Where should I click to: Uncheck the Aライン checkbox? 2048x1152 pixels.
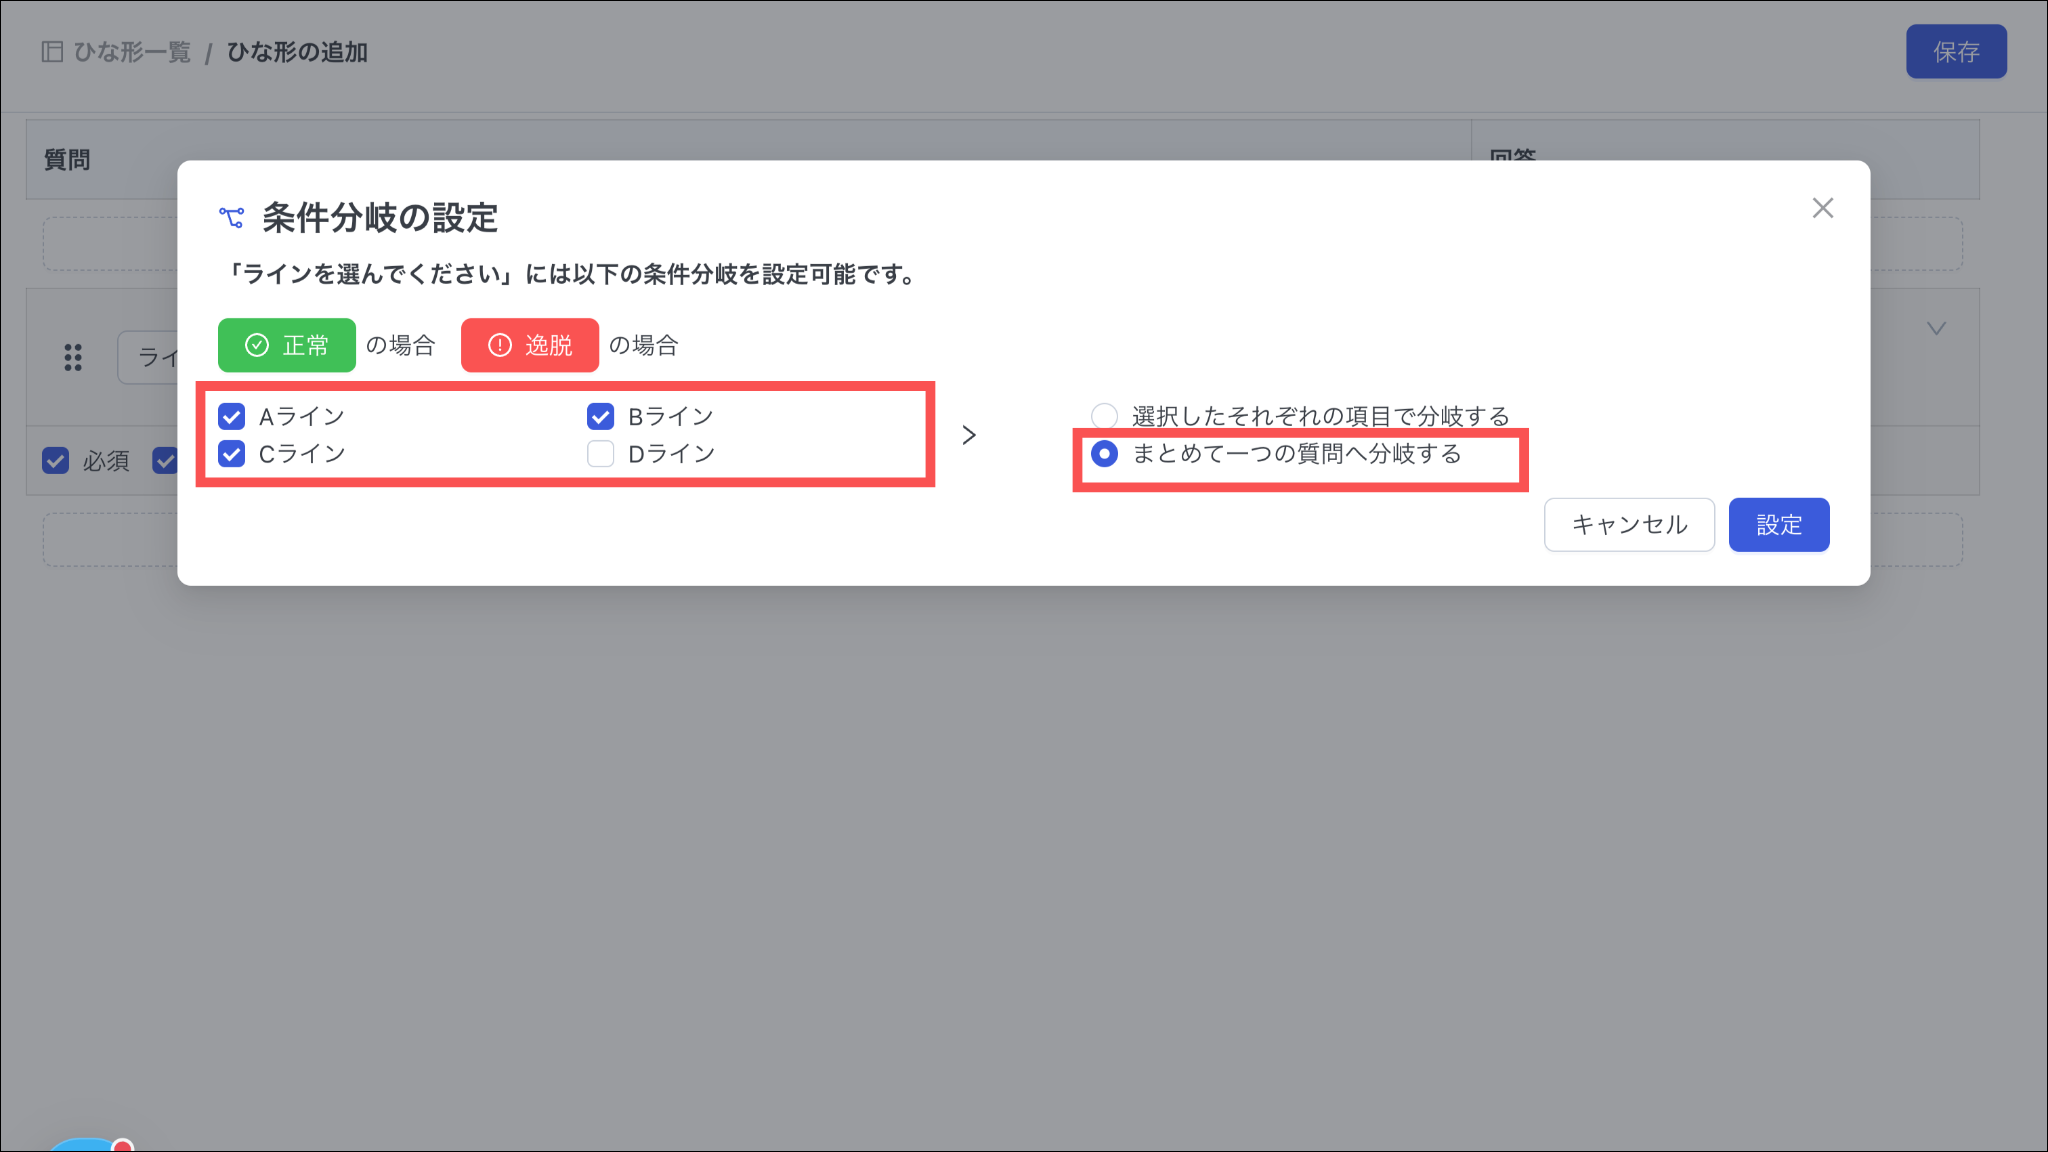click(232, 416)
